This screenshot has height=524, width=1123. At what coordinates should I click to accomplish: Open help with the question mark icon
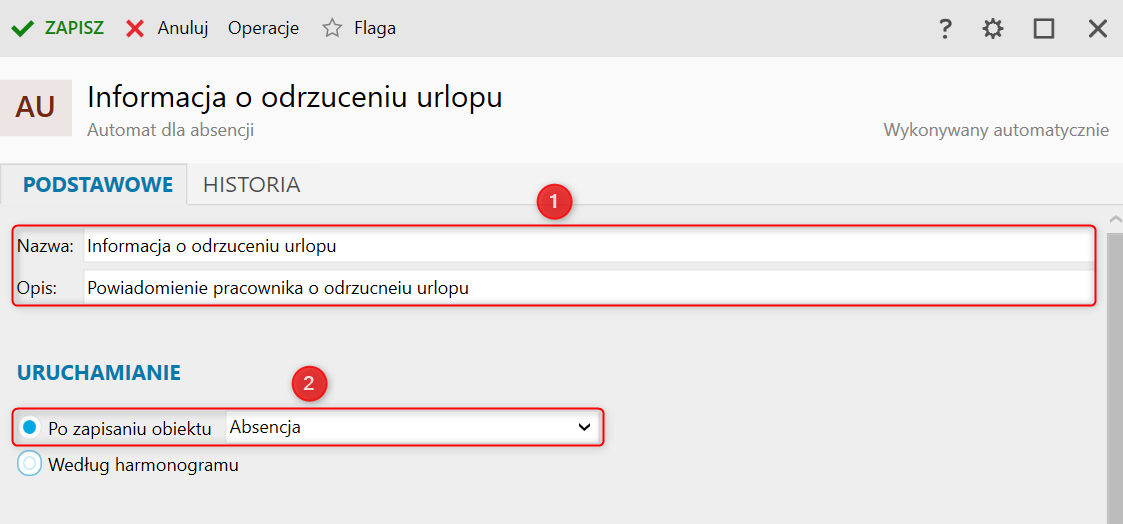coord(944,29)
